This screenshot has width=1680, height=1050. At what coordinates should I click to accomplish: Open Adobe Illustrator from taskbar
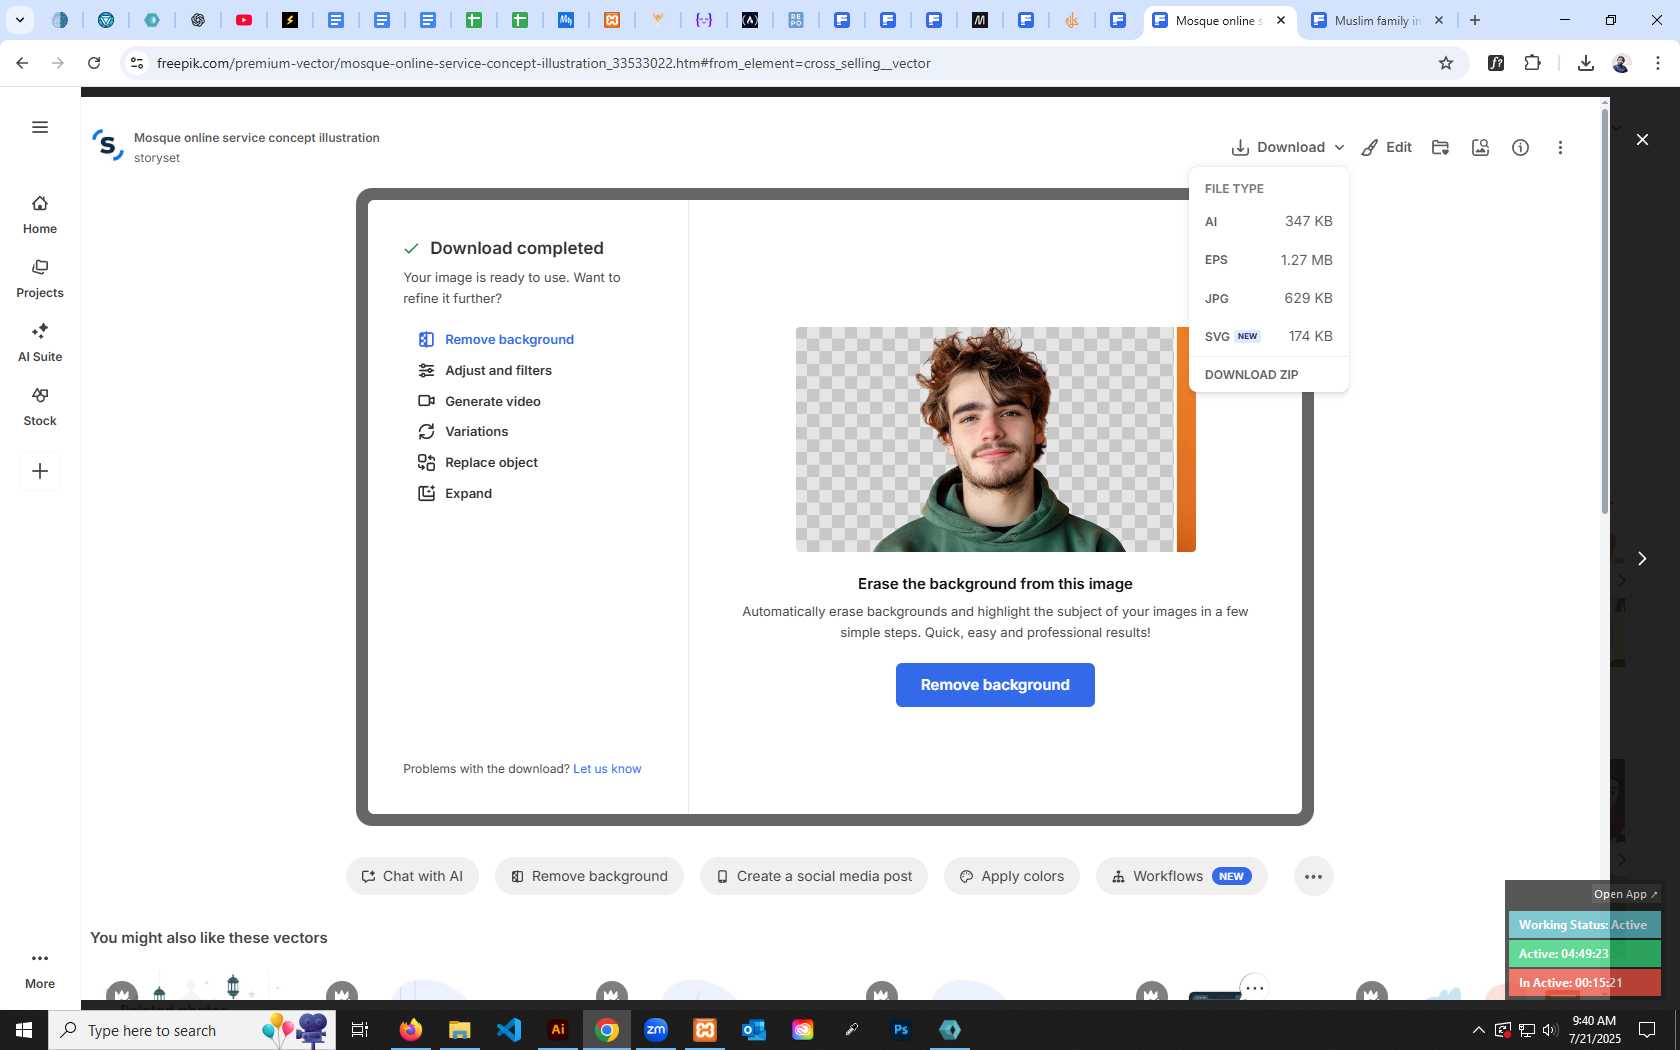[558, 1030]
